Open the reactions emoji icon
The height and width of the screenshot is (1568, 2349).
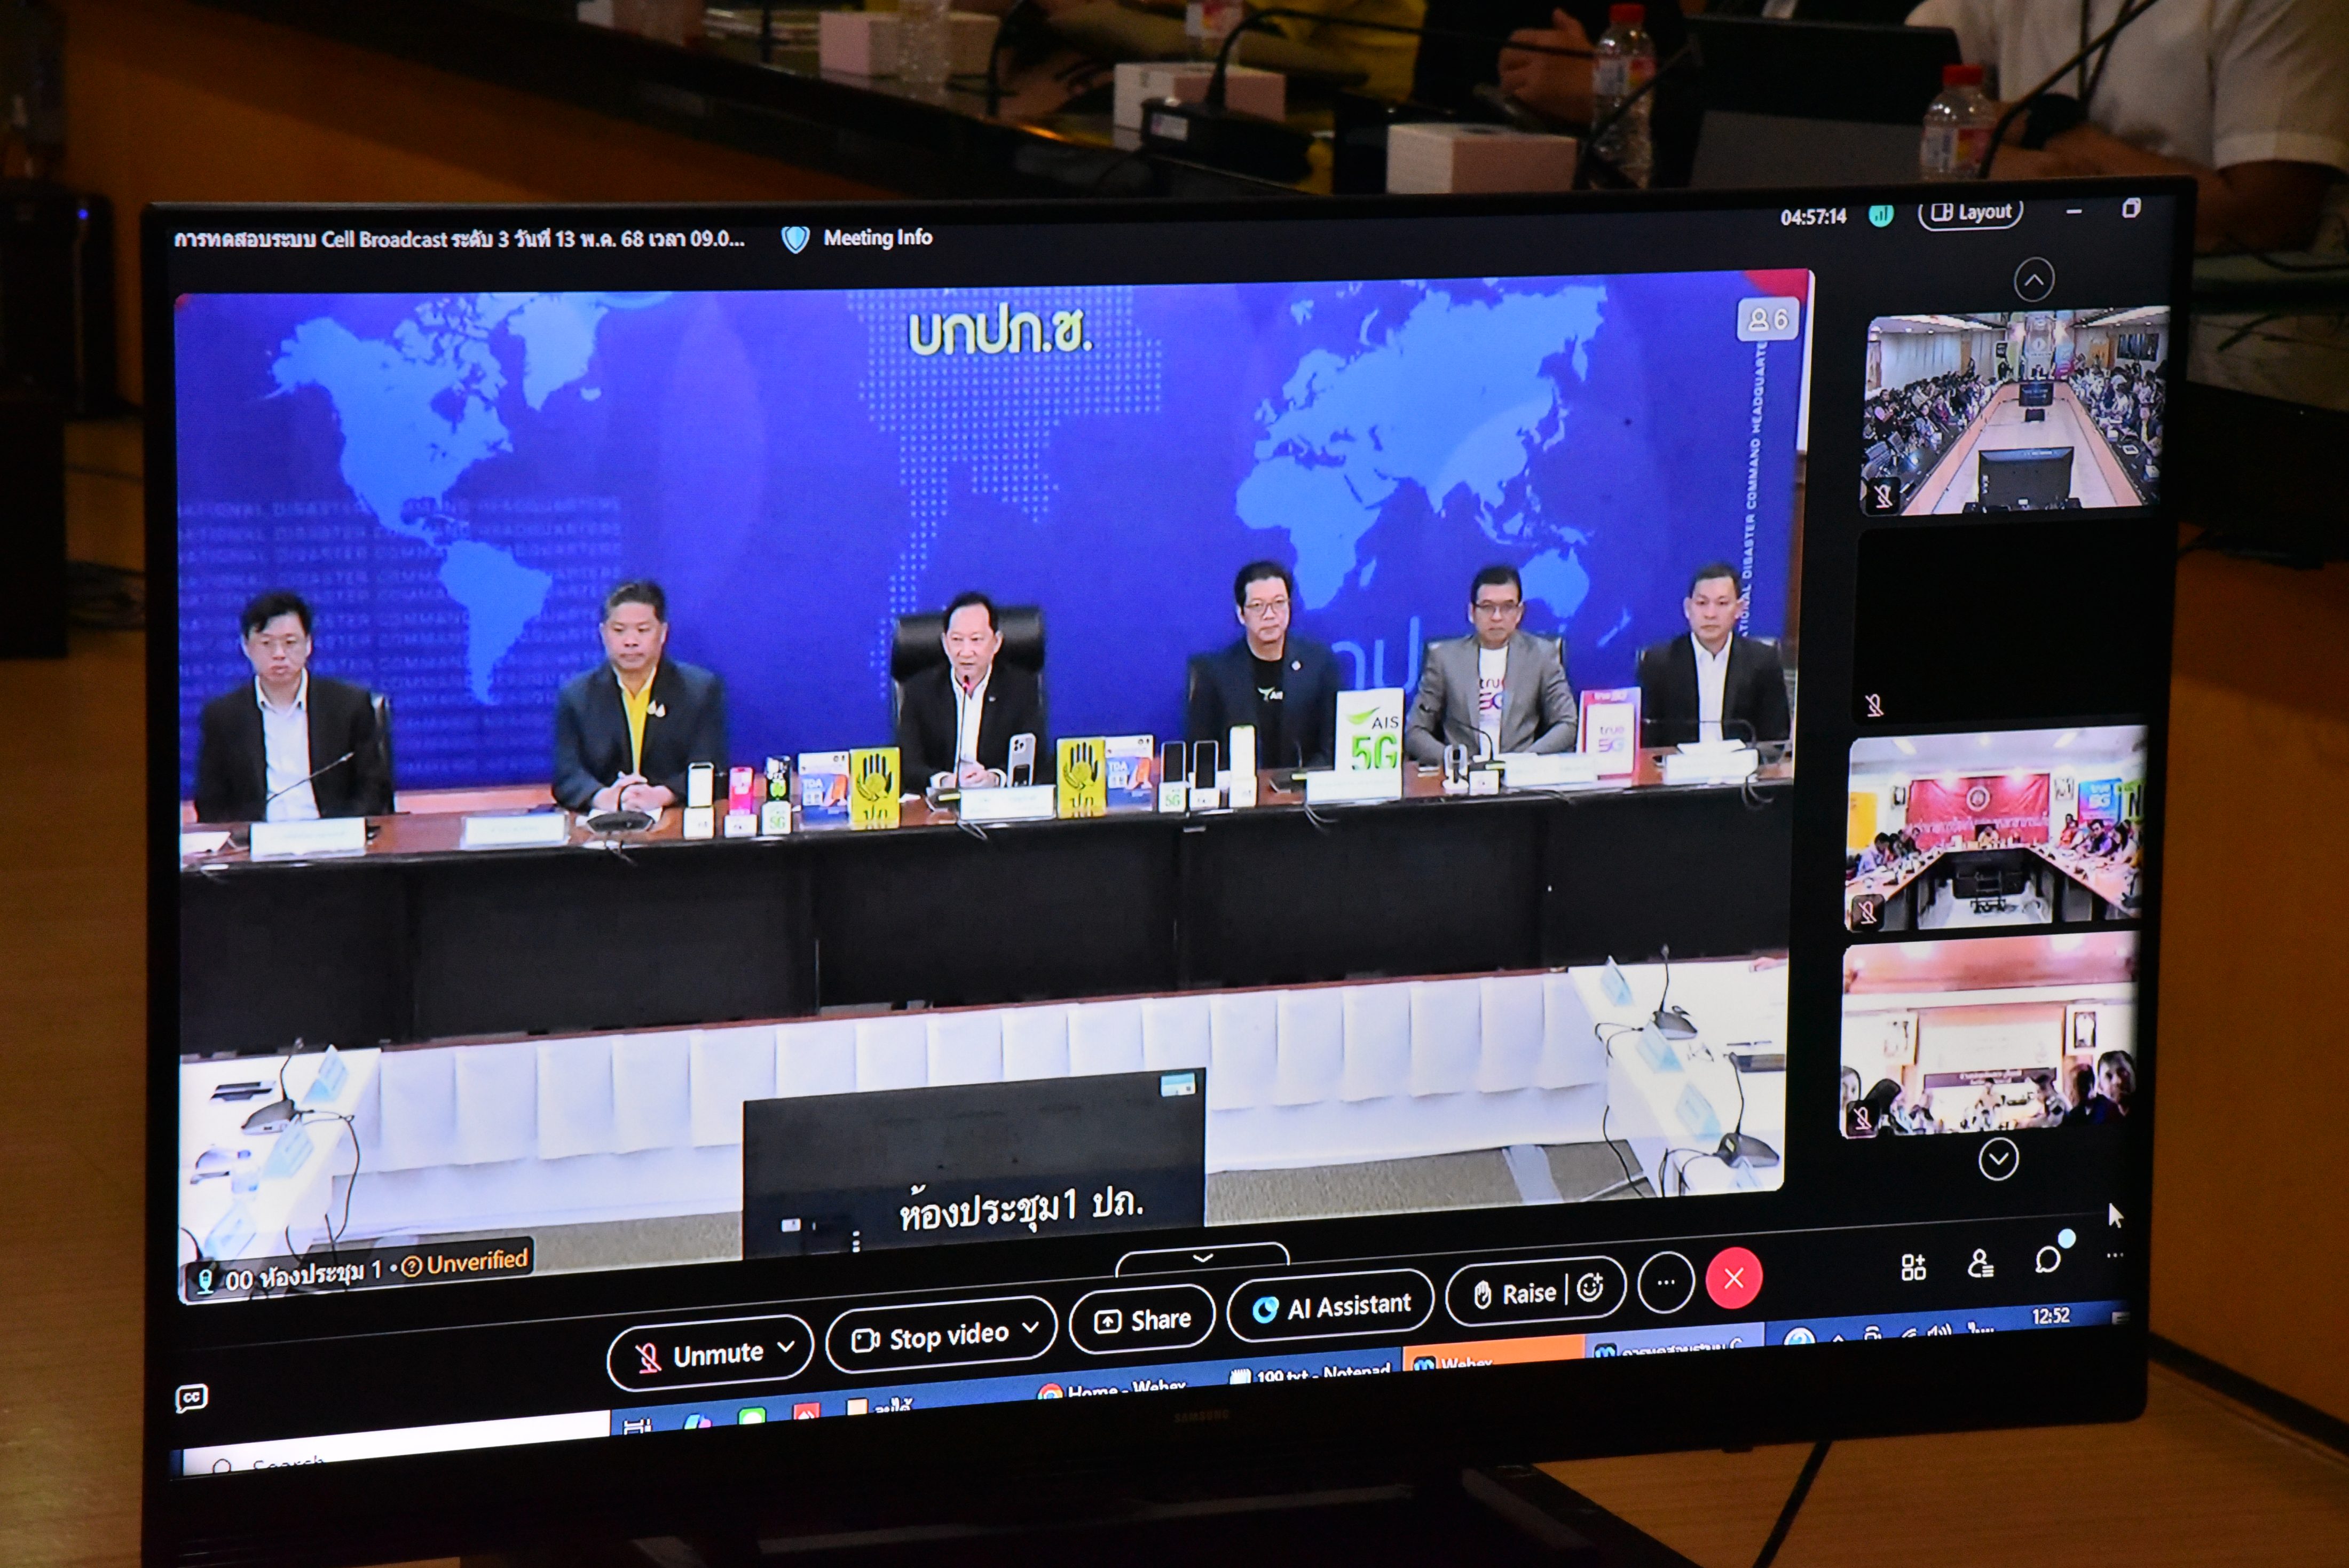coord(1591,1288)
